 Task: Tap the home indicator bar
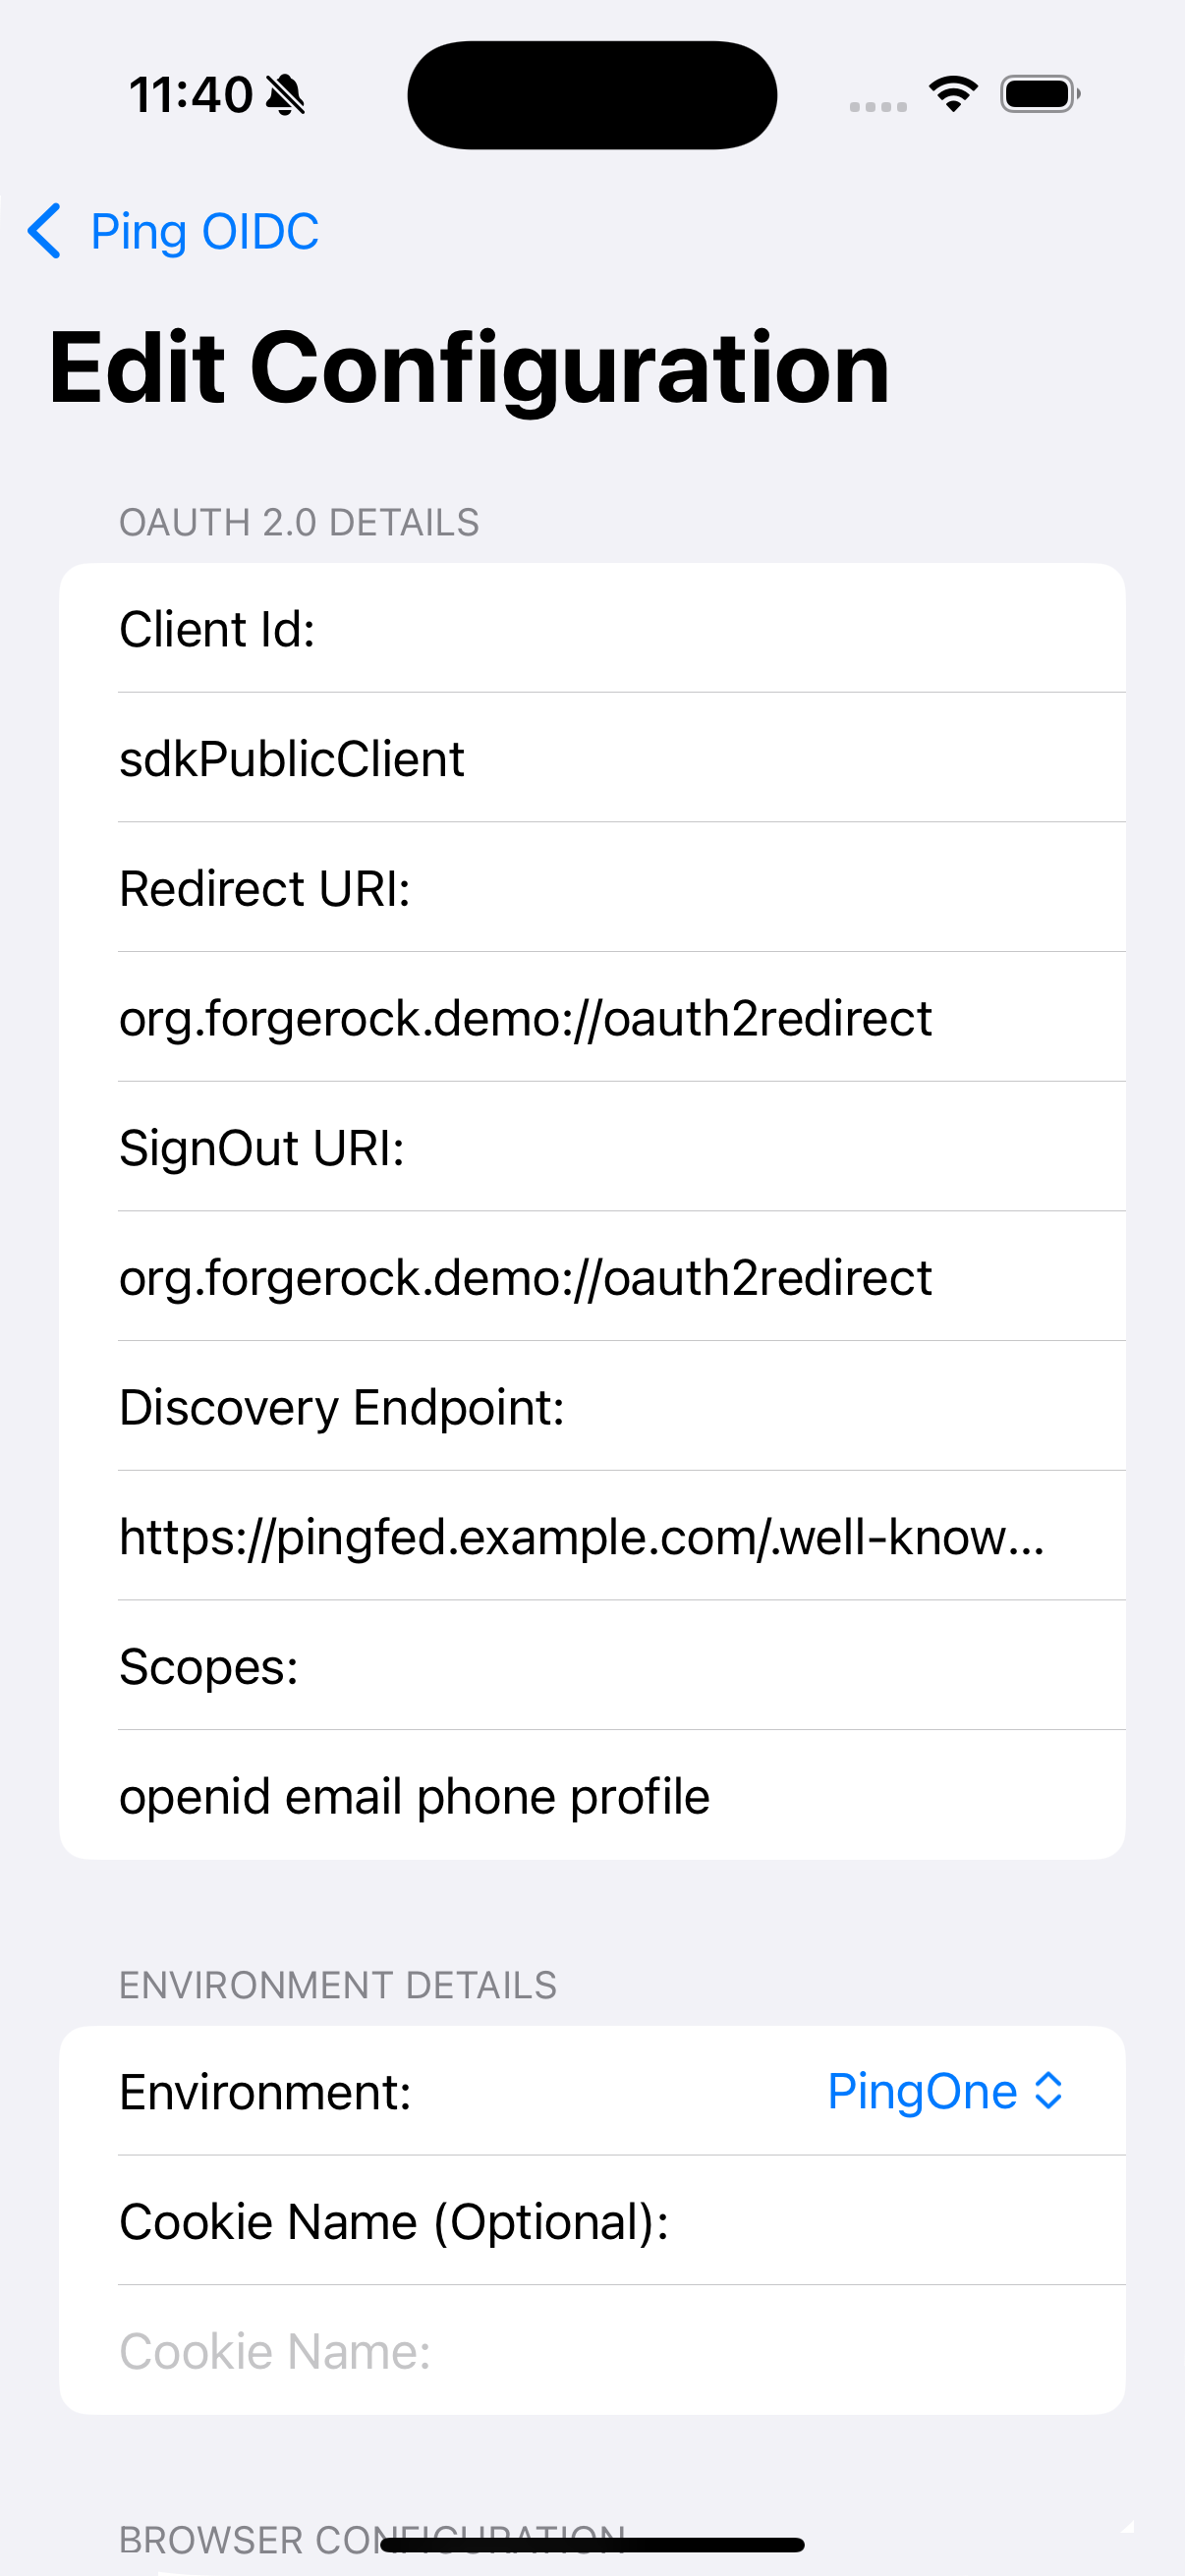(x=592, y=2545)
